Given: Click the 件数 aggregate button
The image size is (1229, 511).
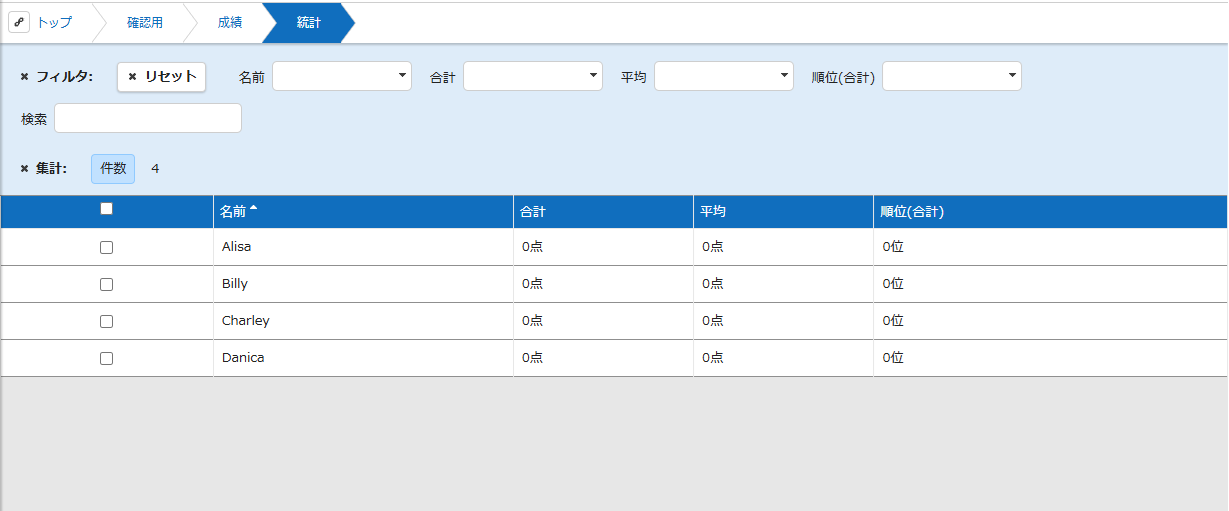Looking at the screenshot, I should pyautogui.click(x=113, y=169).
